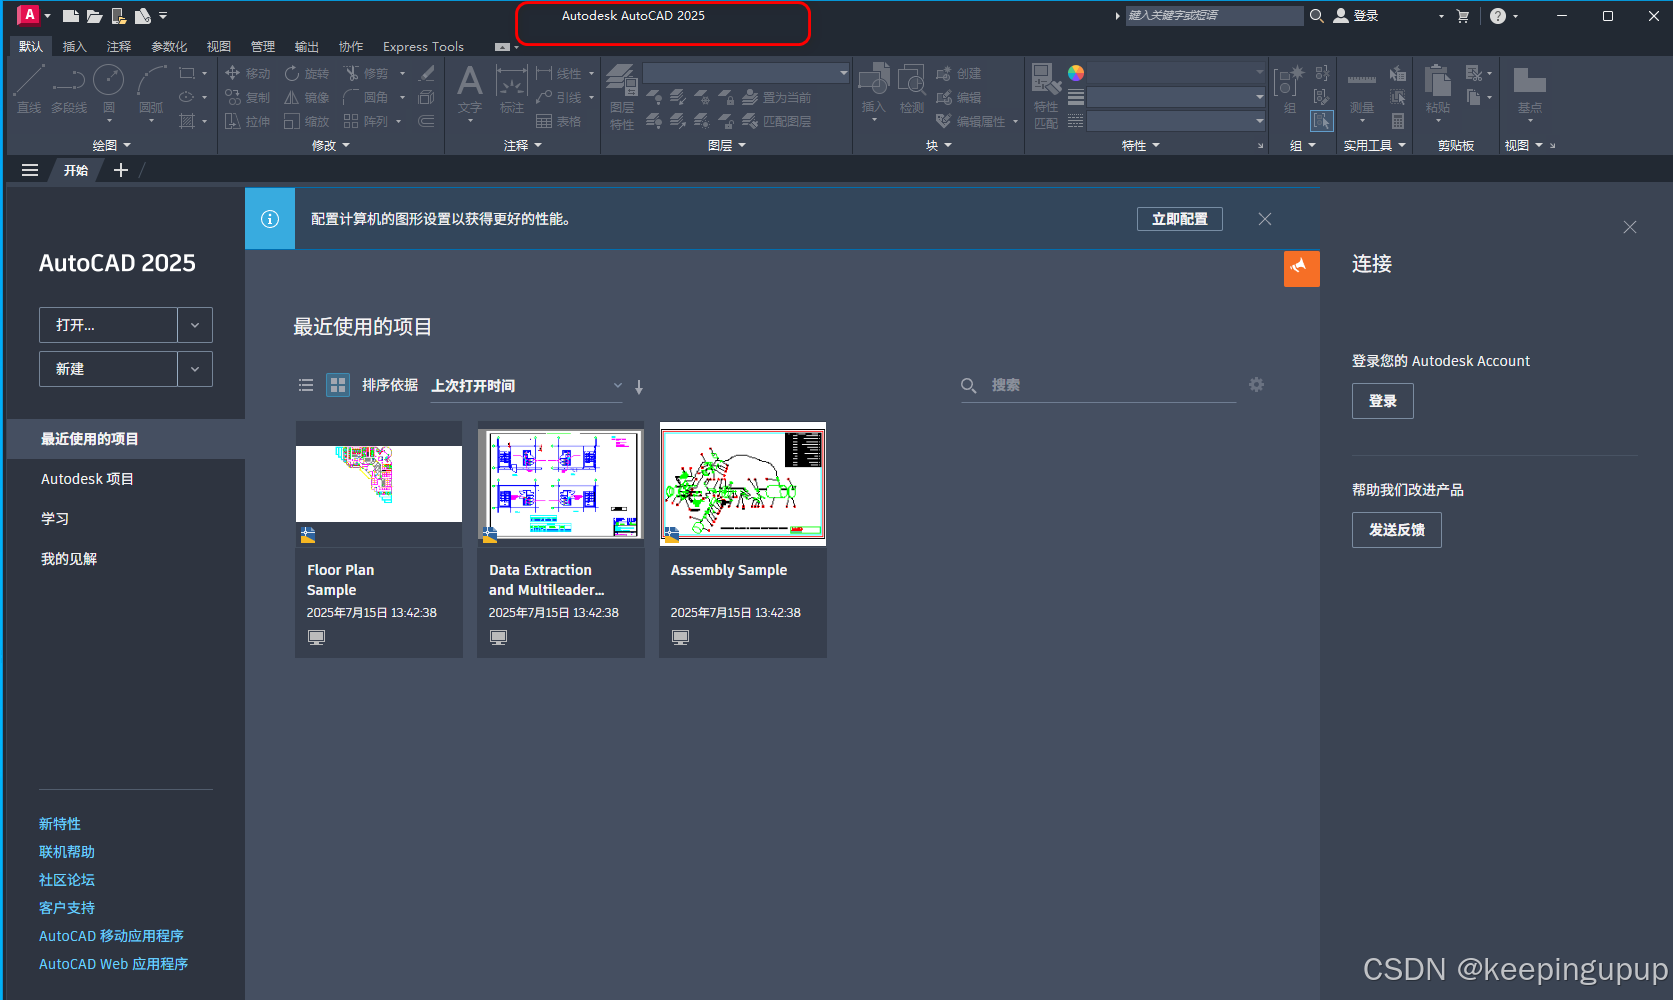Click the 立即配置 button in the notification bar
1673x1000 pixels.
(1179, 218)
